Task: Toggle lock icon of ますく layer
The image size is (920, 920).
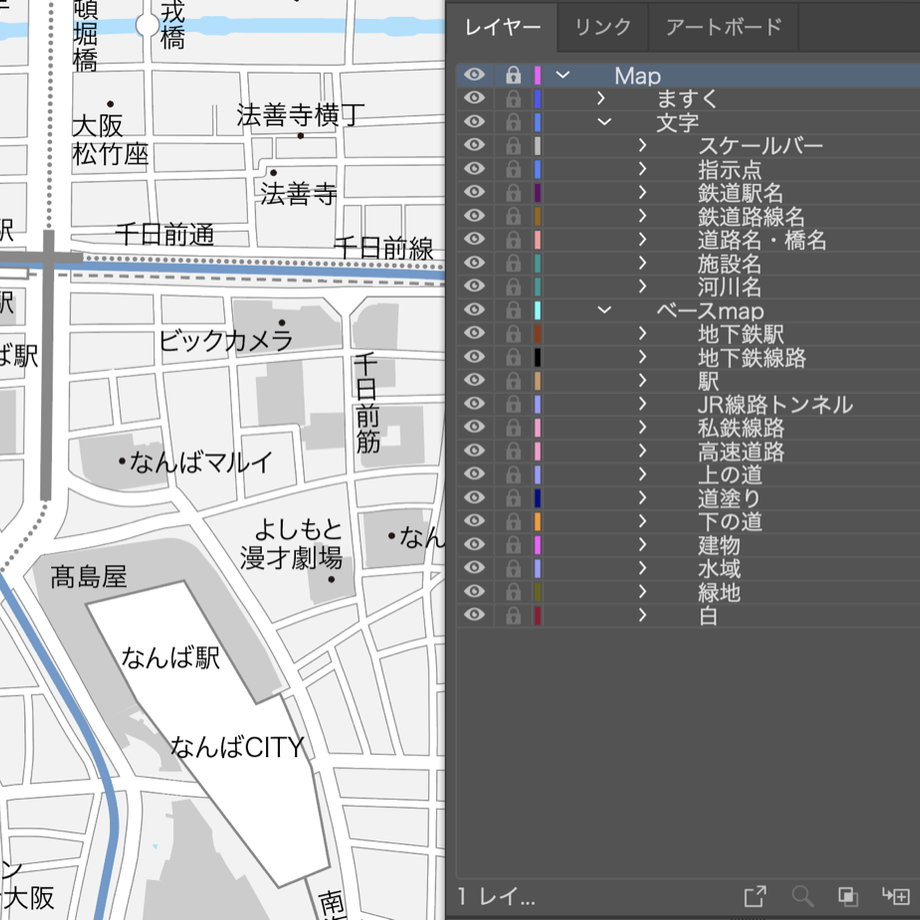Action: (x=513, y=99)
